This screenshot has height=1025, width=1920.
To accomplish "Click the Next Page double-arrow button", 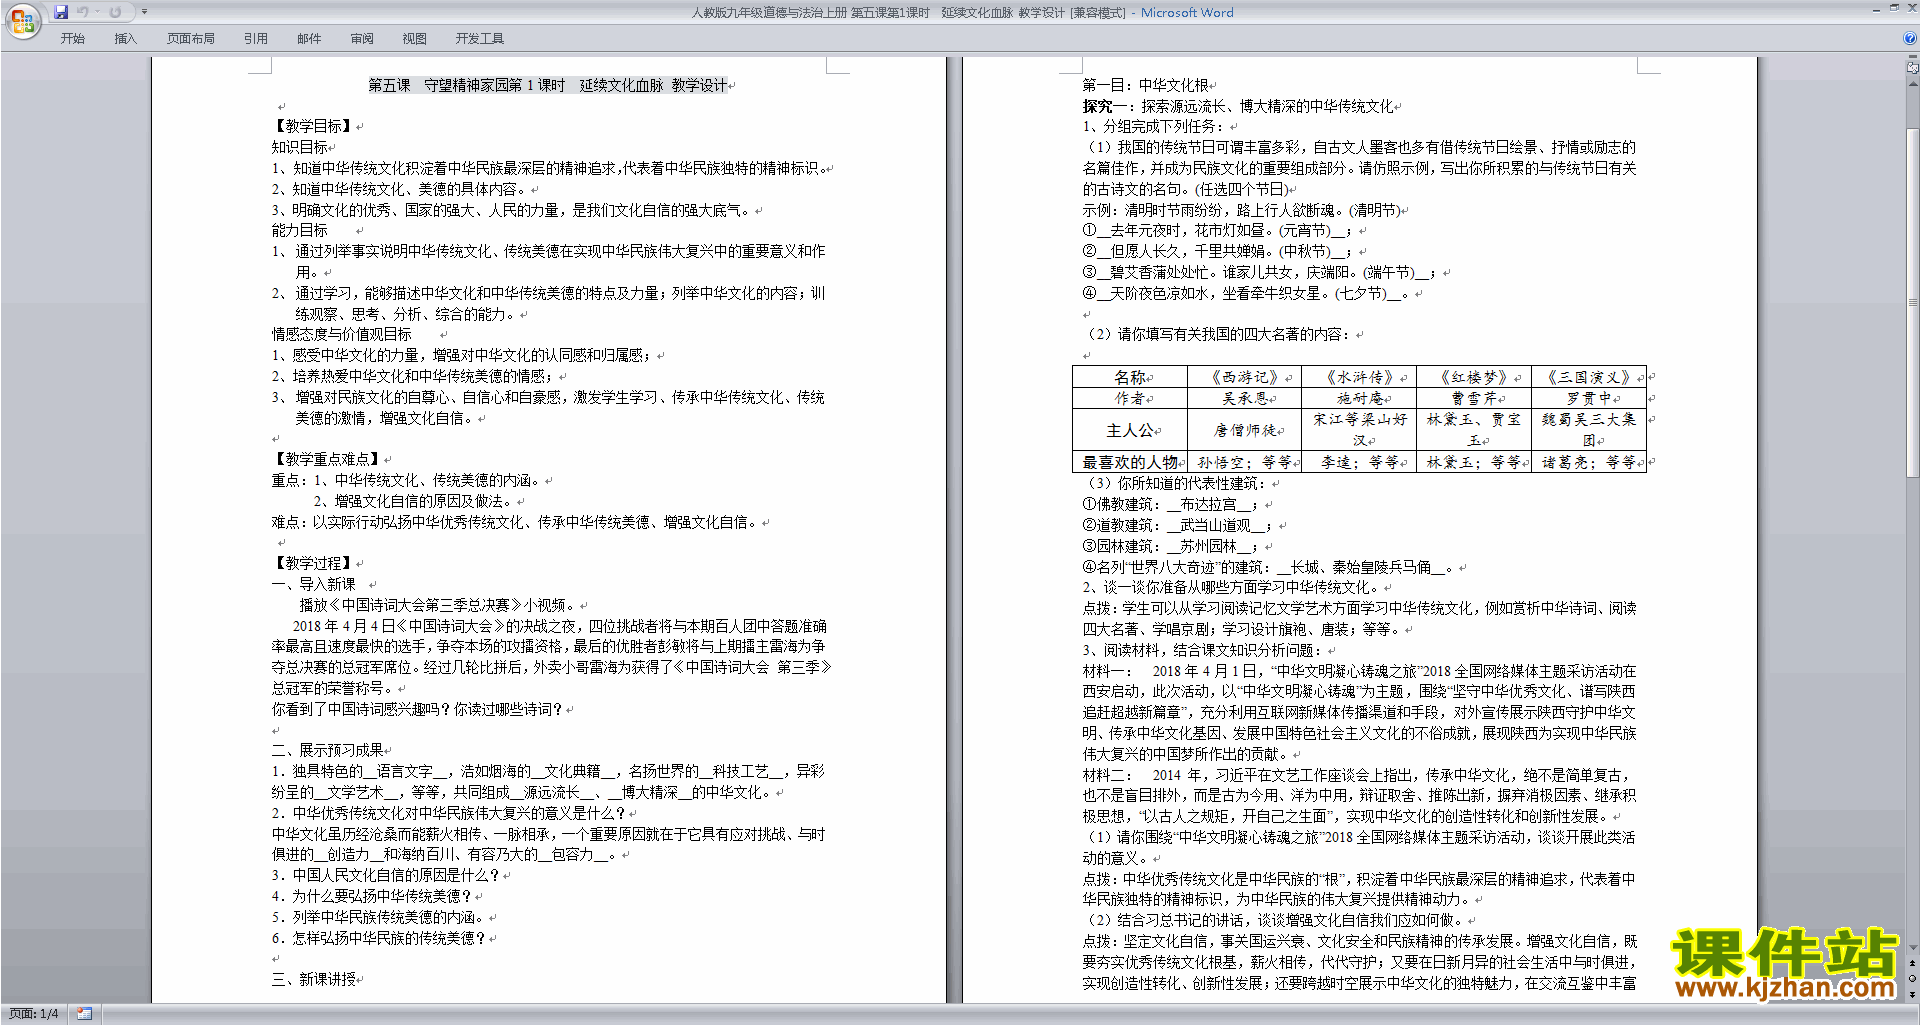I will 1913,994.
